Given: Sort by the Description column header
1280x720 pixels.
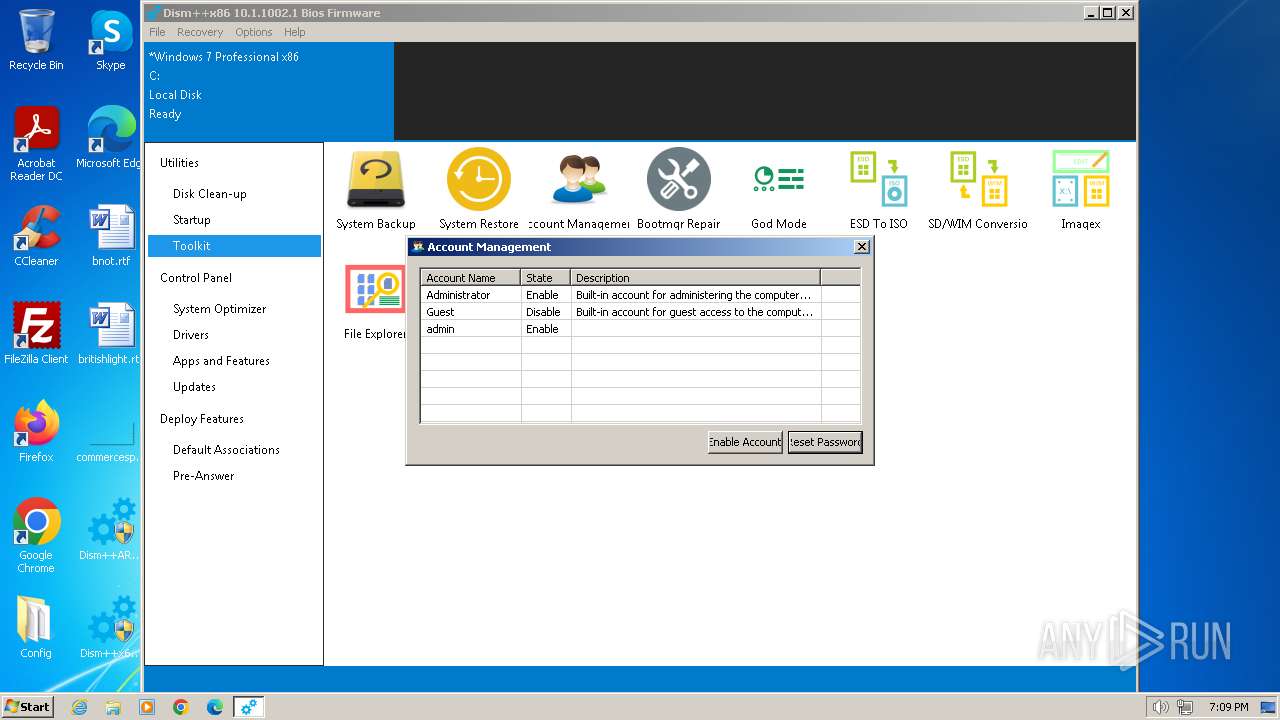Looking at the screenshot, I should point(696,278).
